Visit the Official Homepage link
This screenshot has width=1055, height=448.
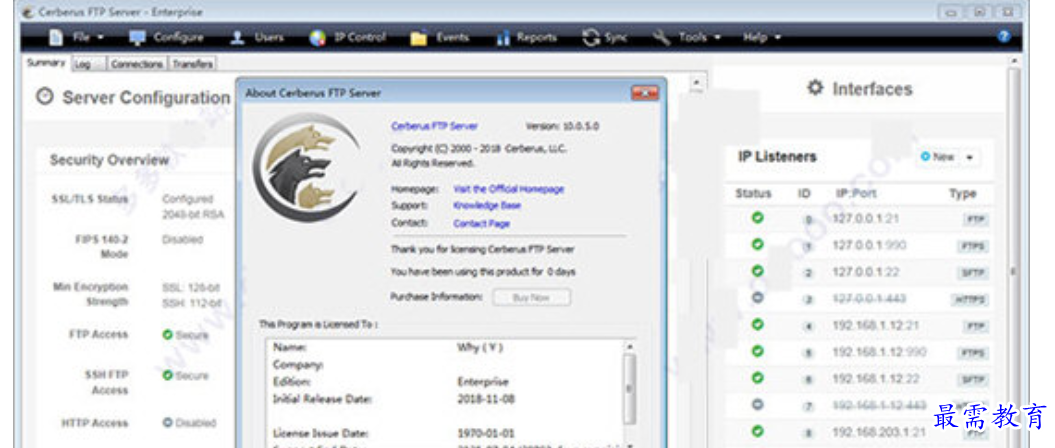pyautogui.click(x=509, y=189)
